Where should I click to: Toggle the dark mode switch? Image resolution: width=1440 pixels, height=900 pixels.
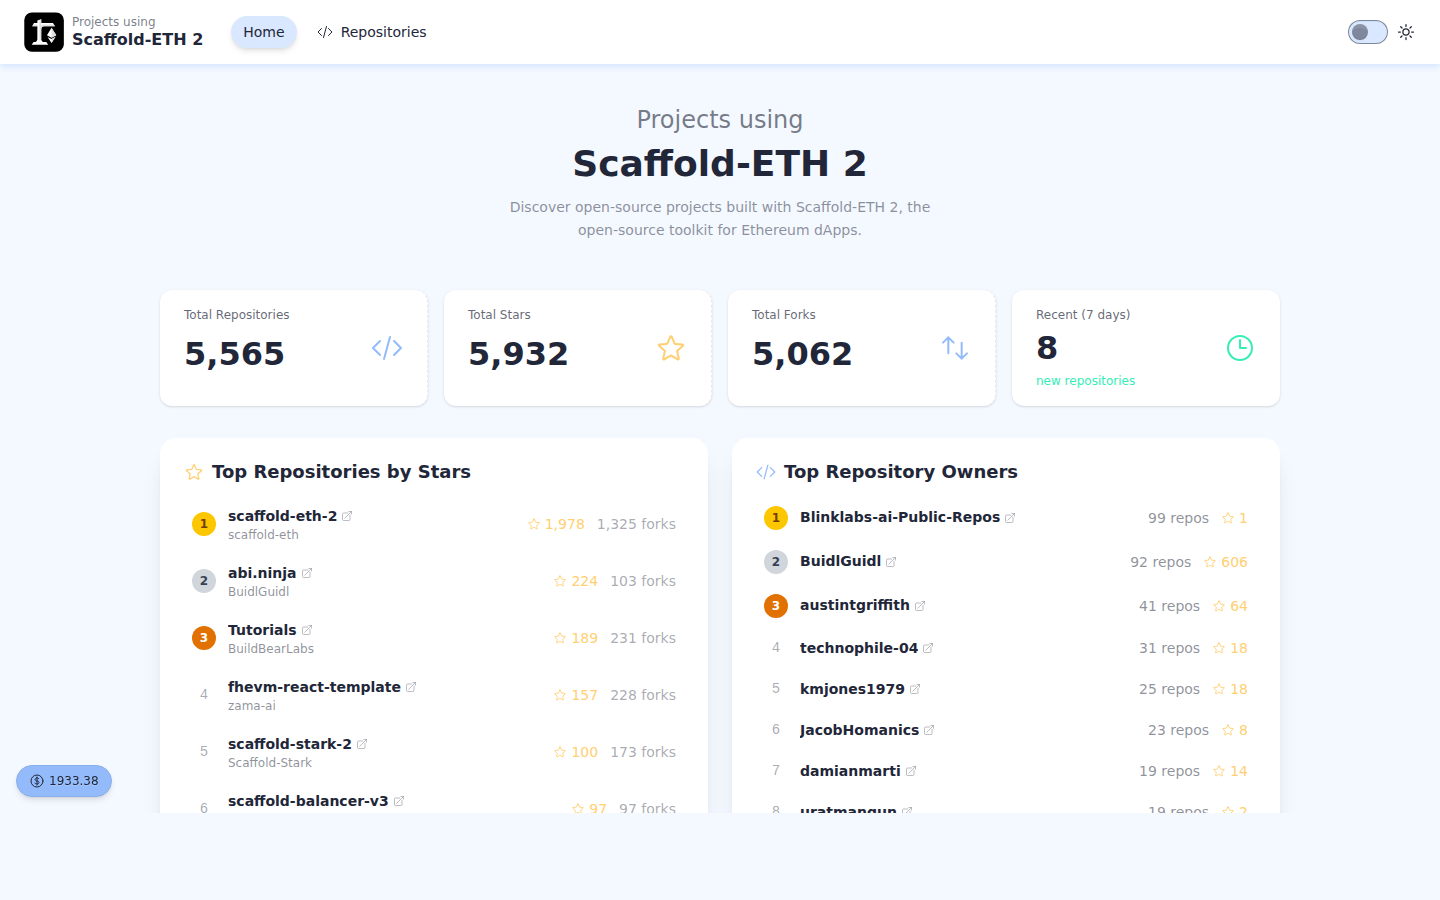click(x=1367, y=32)
